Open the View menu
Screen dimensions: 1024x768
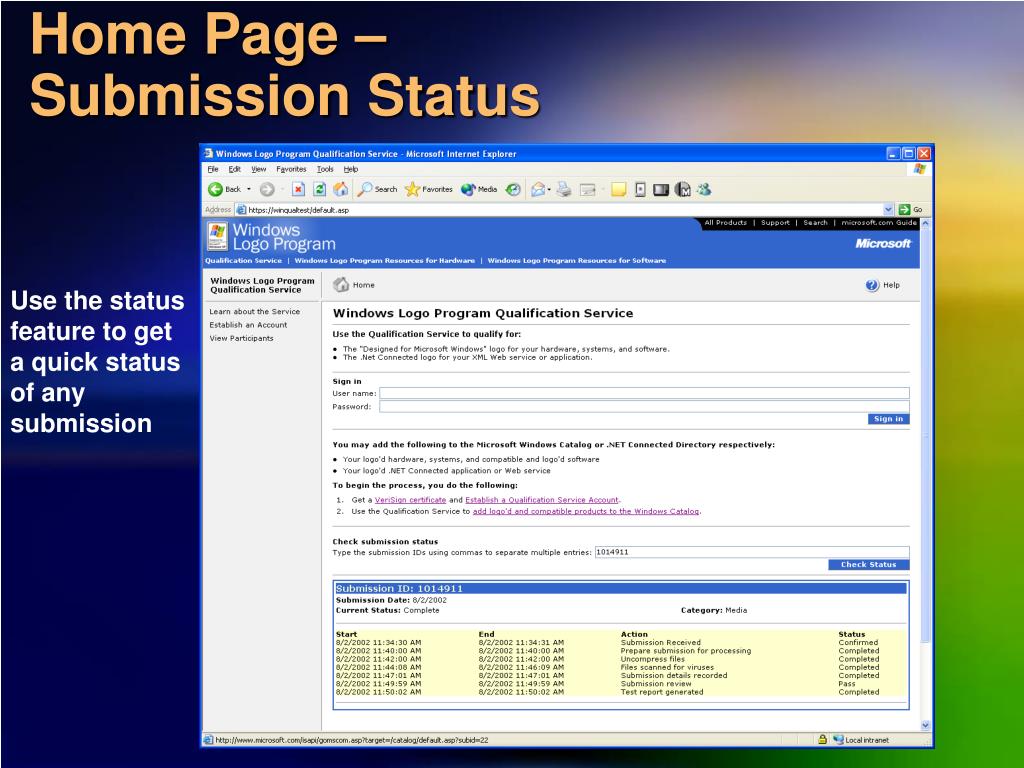click(x=259, y=169)
